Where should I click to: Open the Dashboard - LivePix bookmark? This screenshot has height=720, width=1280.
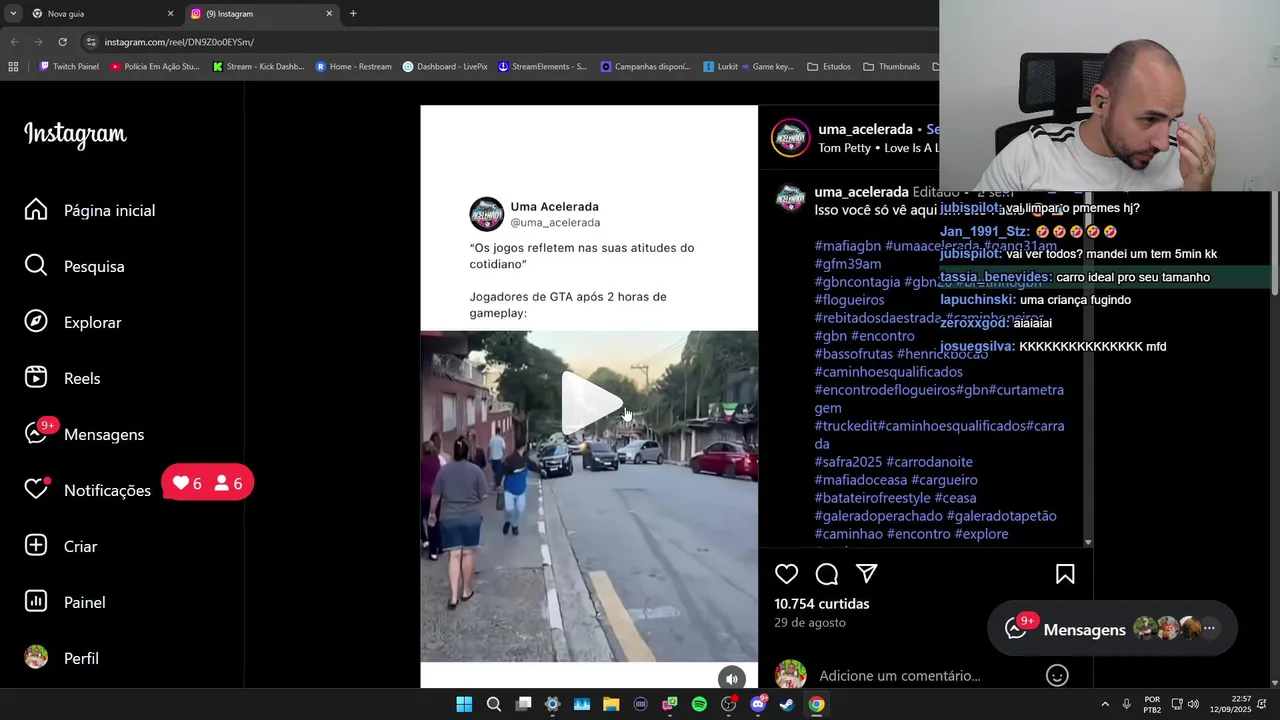[x=445, y=67]
